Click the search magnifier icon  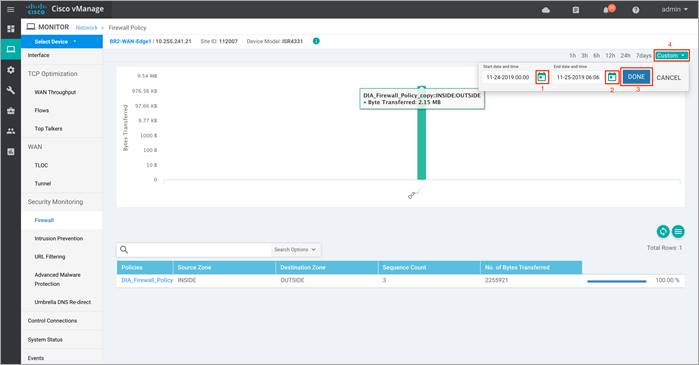pyautogui.click(x=124, y=250)
